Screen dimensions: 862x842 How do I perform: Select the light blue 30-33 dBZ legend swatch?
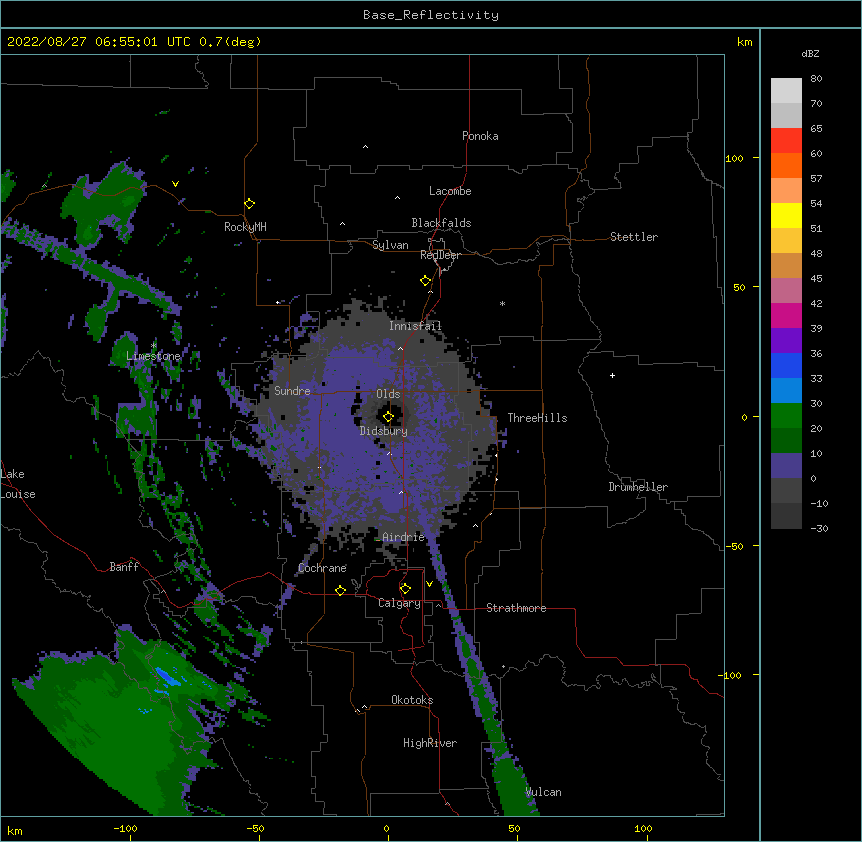(786, 390)
